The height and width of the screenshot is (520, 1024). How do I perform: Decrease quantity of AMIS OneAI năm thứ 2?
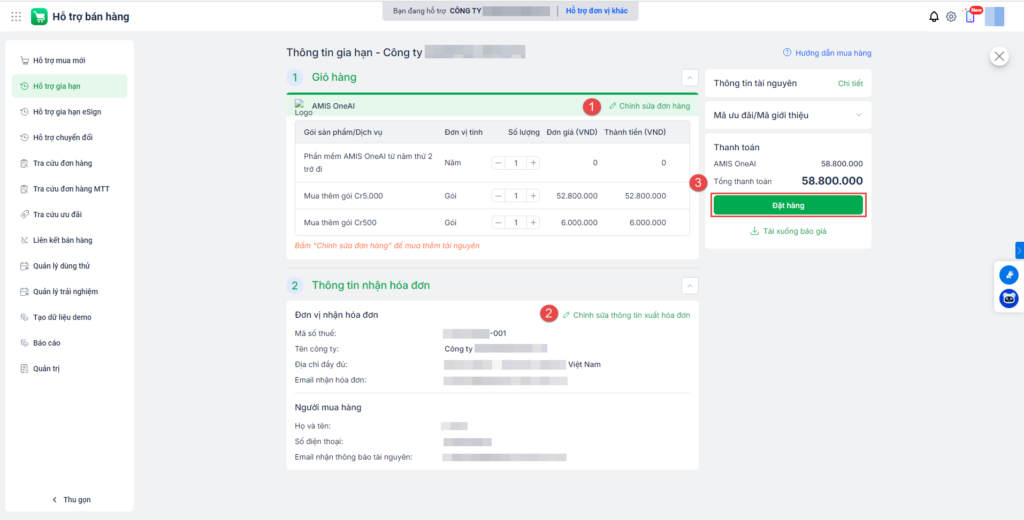click(498, 163)
